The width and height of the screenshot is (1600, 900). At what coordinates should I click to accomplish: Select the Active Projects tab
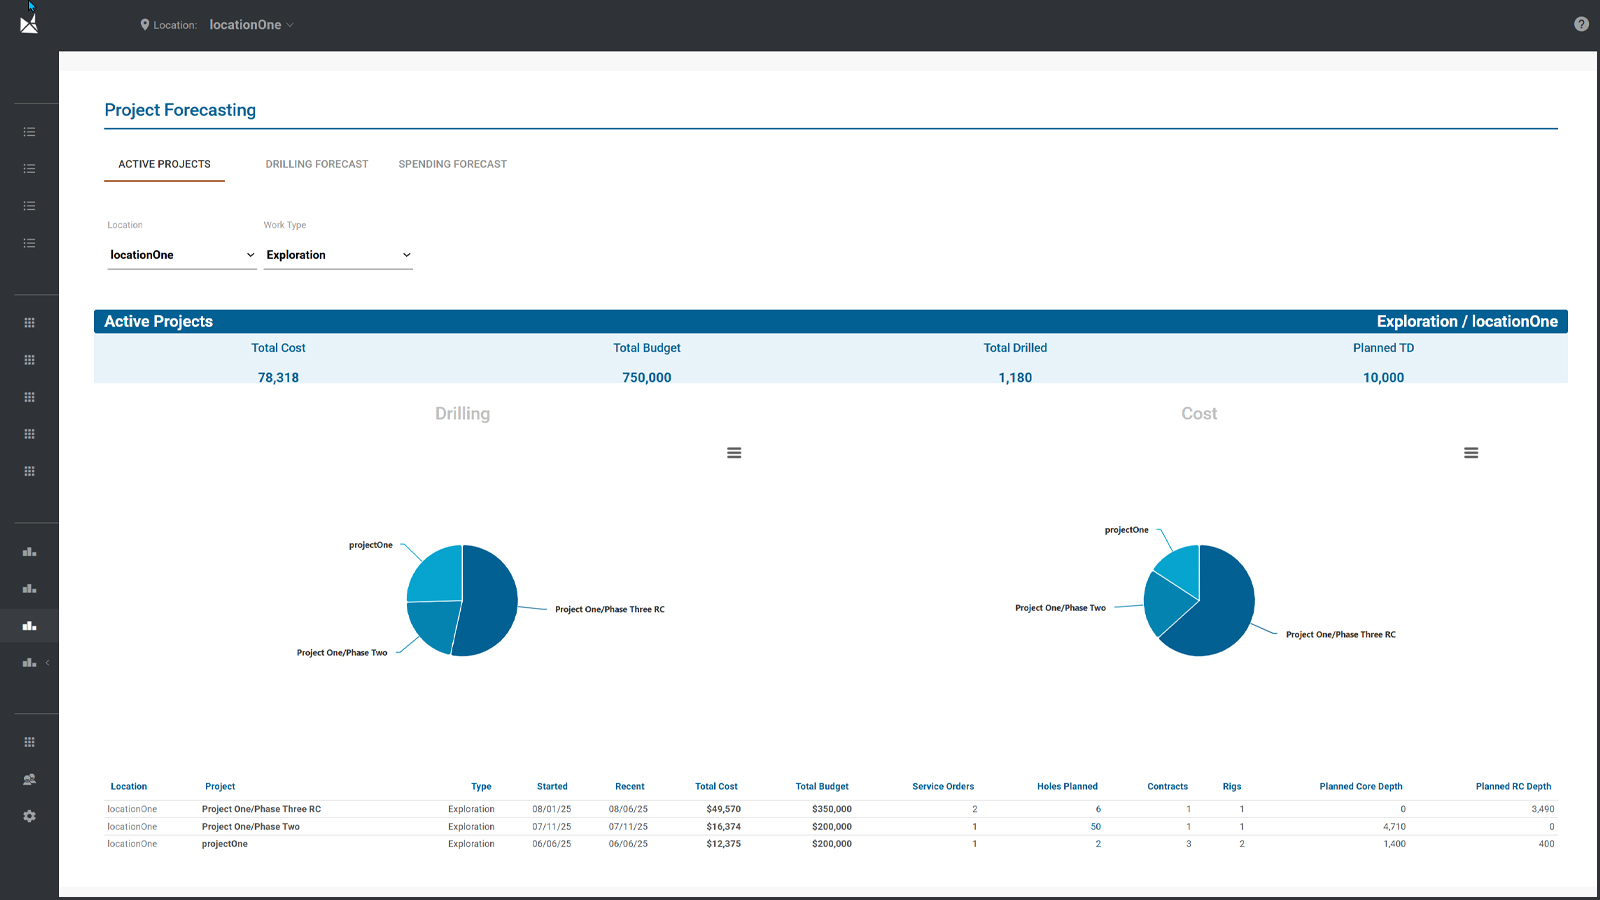164,164
